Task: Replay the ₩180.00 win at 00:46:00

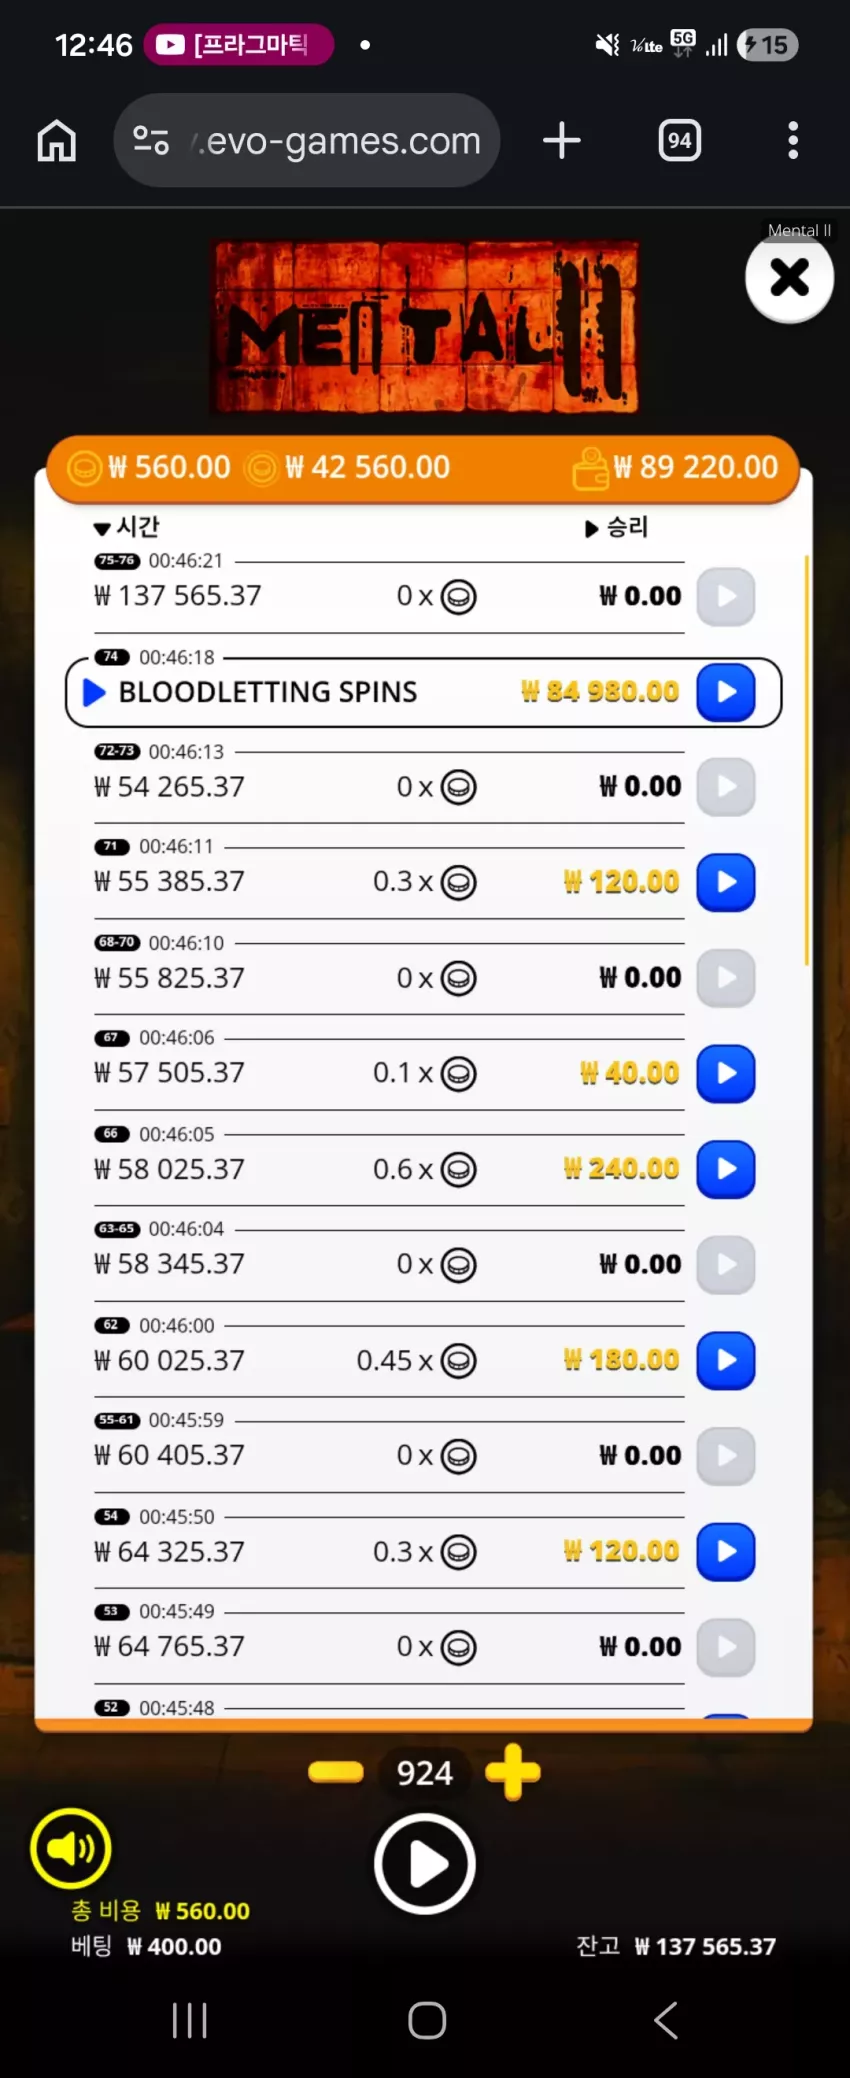Action: pos(725,1360)
